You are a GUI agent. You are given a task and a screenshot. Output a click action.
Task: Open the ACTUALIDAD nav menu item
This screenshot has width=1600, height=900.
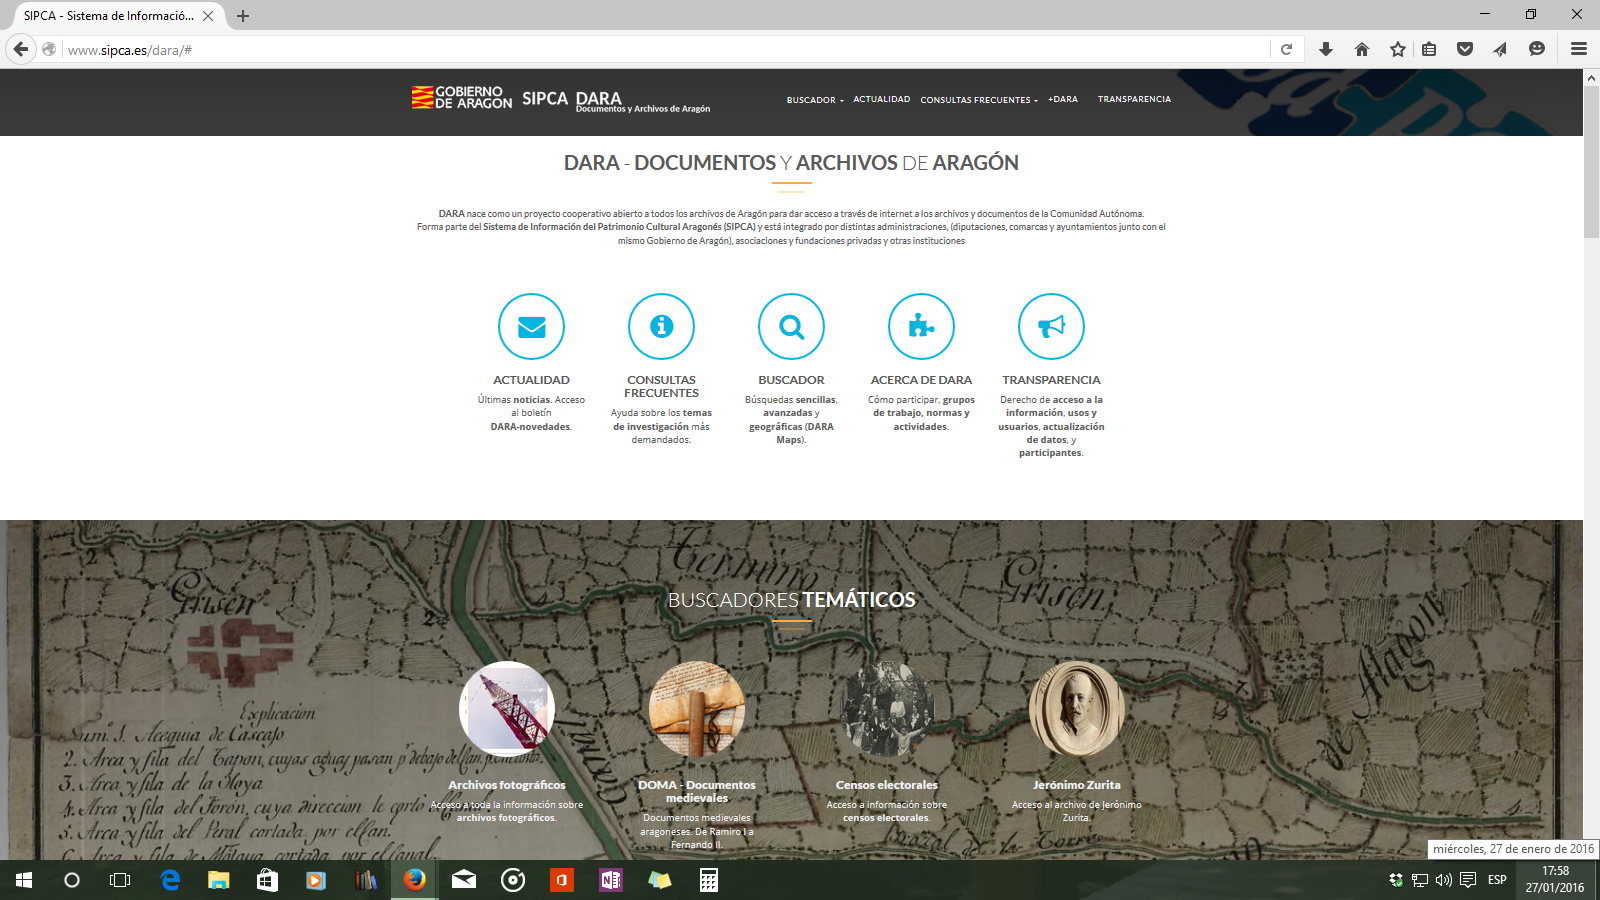tap(882, 99)
